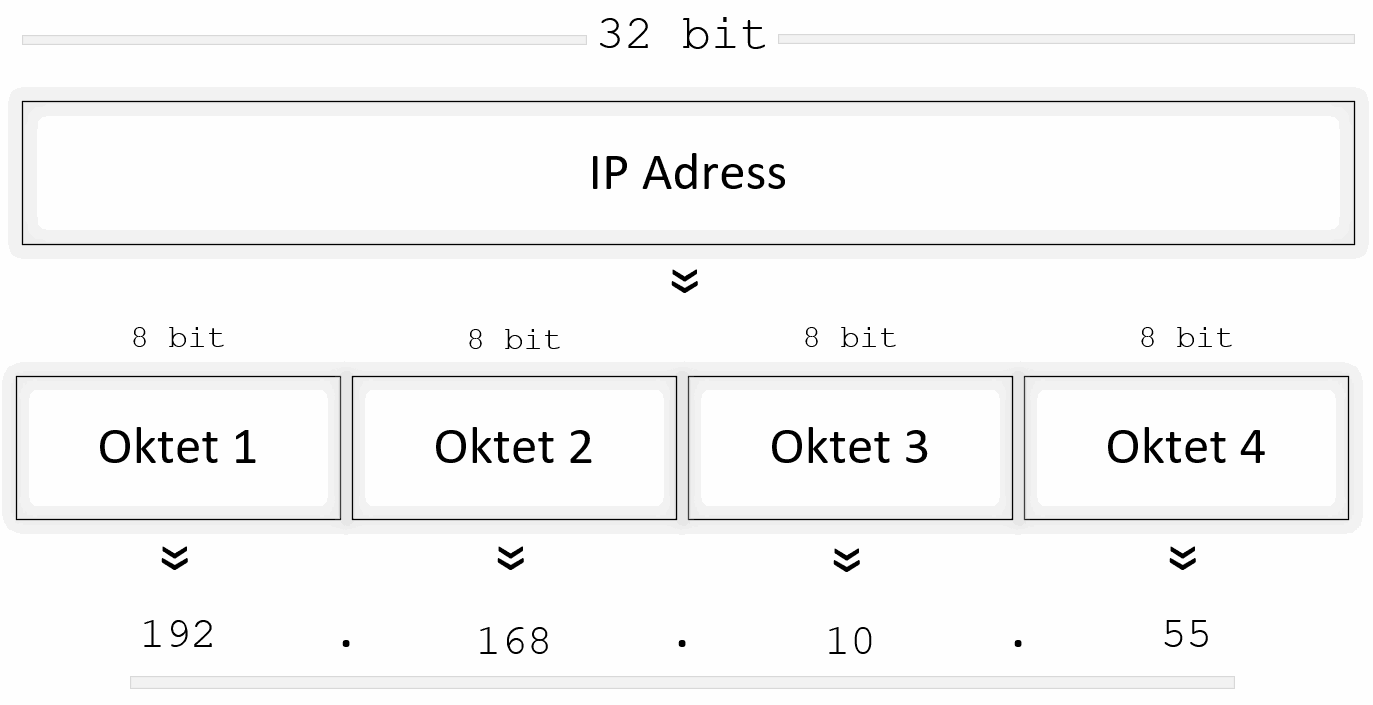Click the double chevron under Oktet 4
Screen dimensions: 1373x705
point(1183,558)
